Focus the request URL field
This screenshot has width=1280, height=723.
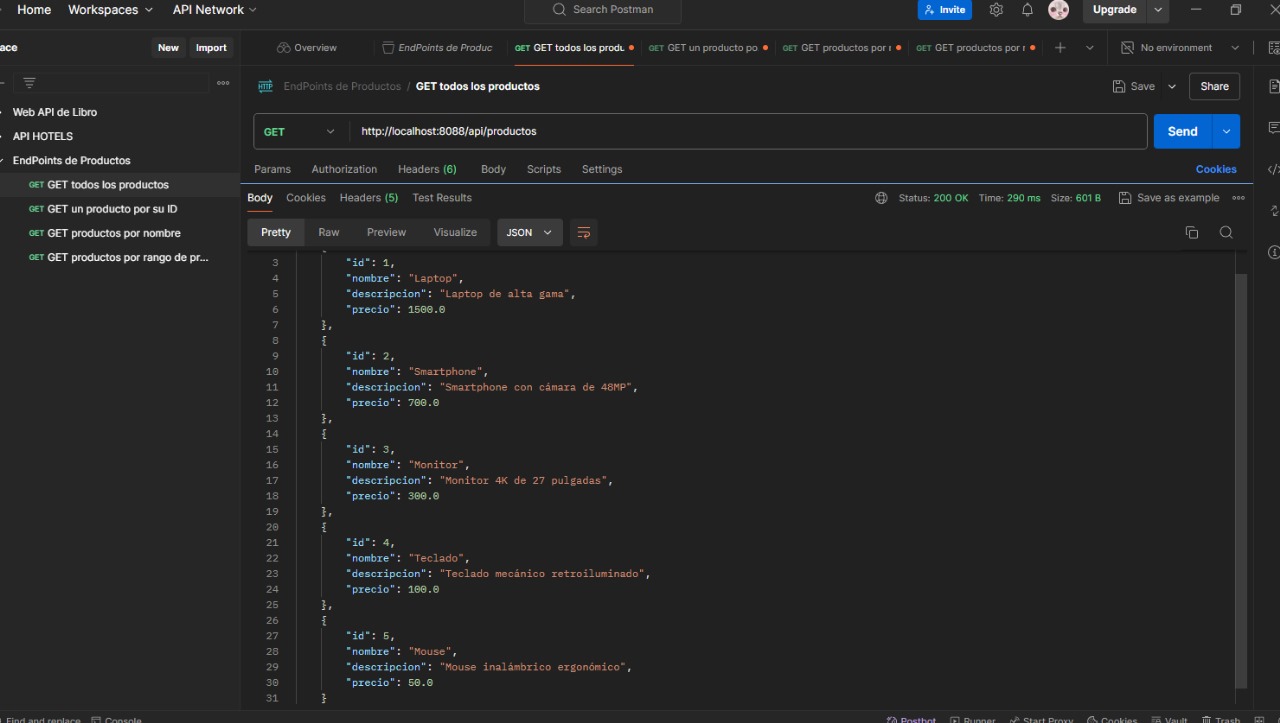(x=748, y=132)
